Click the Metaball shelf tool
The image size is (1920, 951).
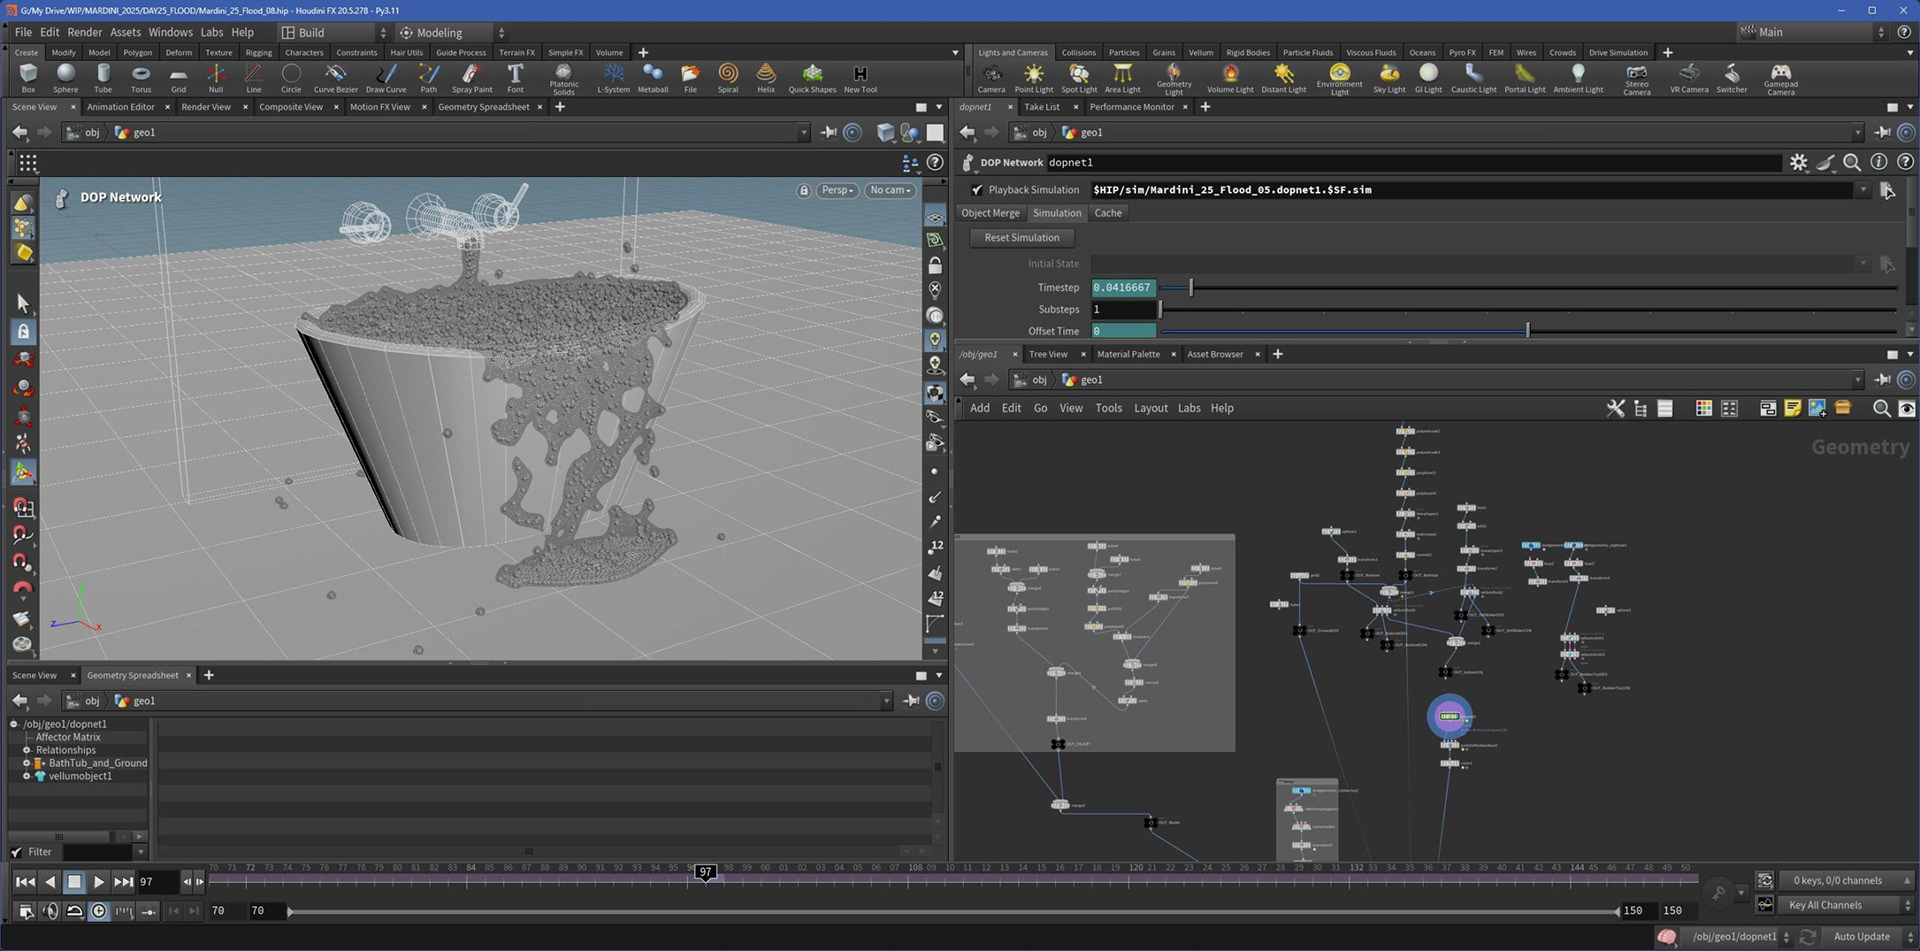tap(652, 78)
